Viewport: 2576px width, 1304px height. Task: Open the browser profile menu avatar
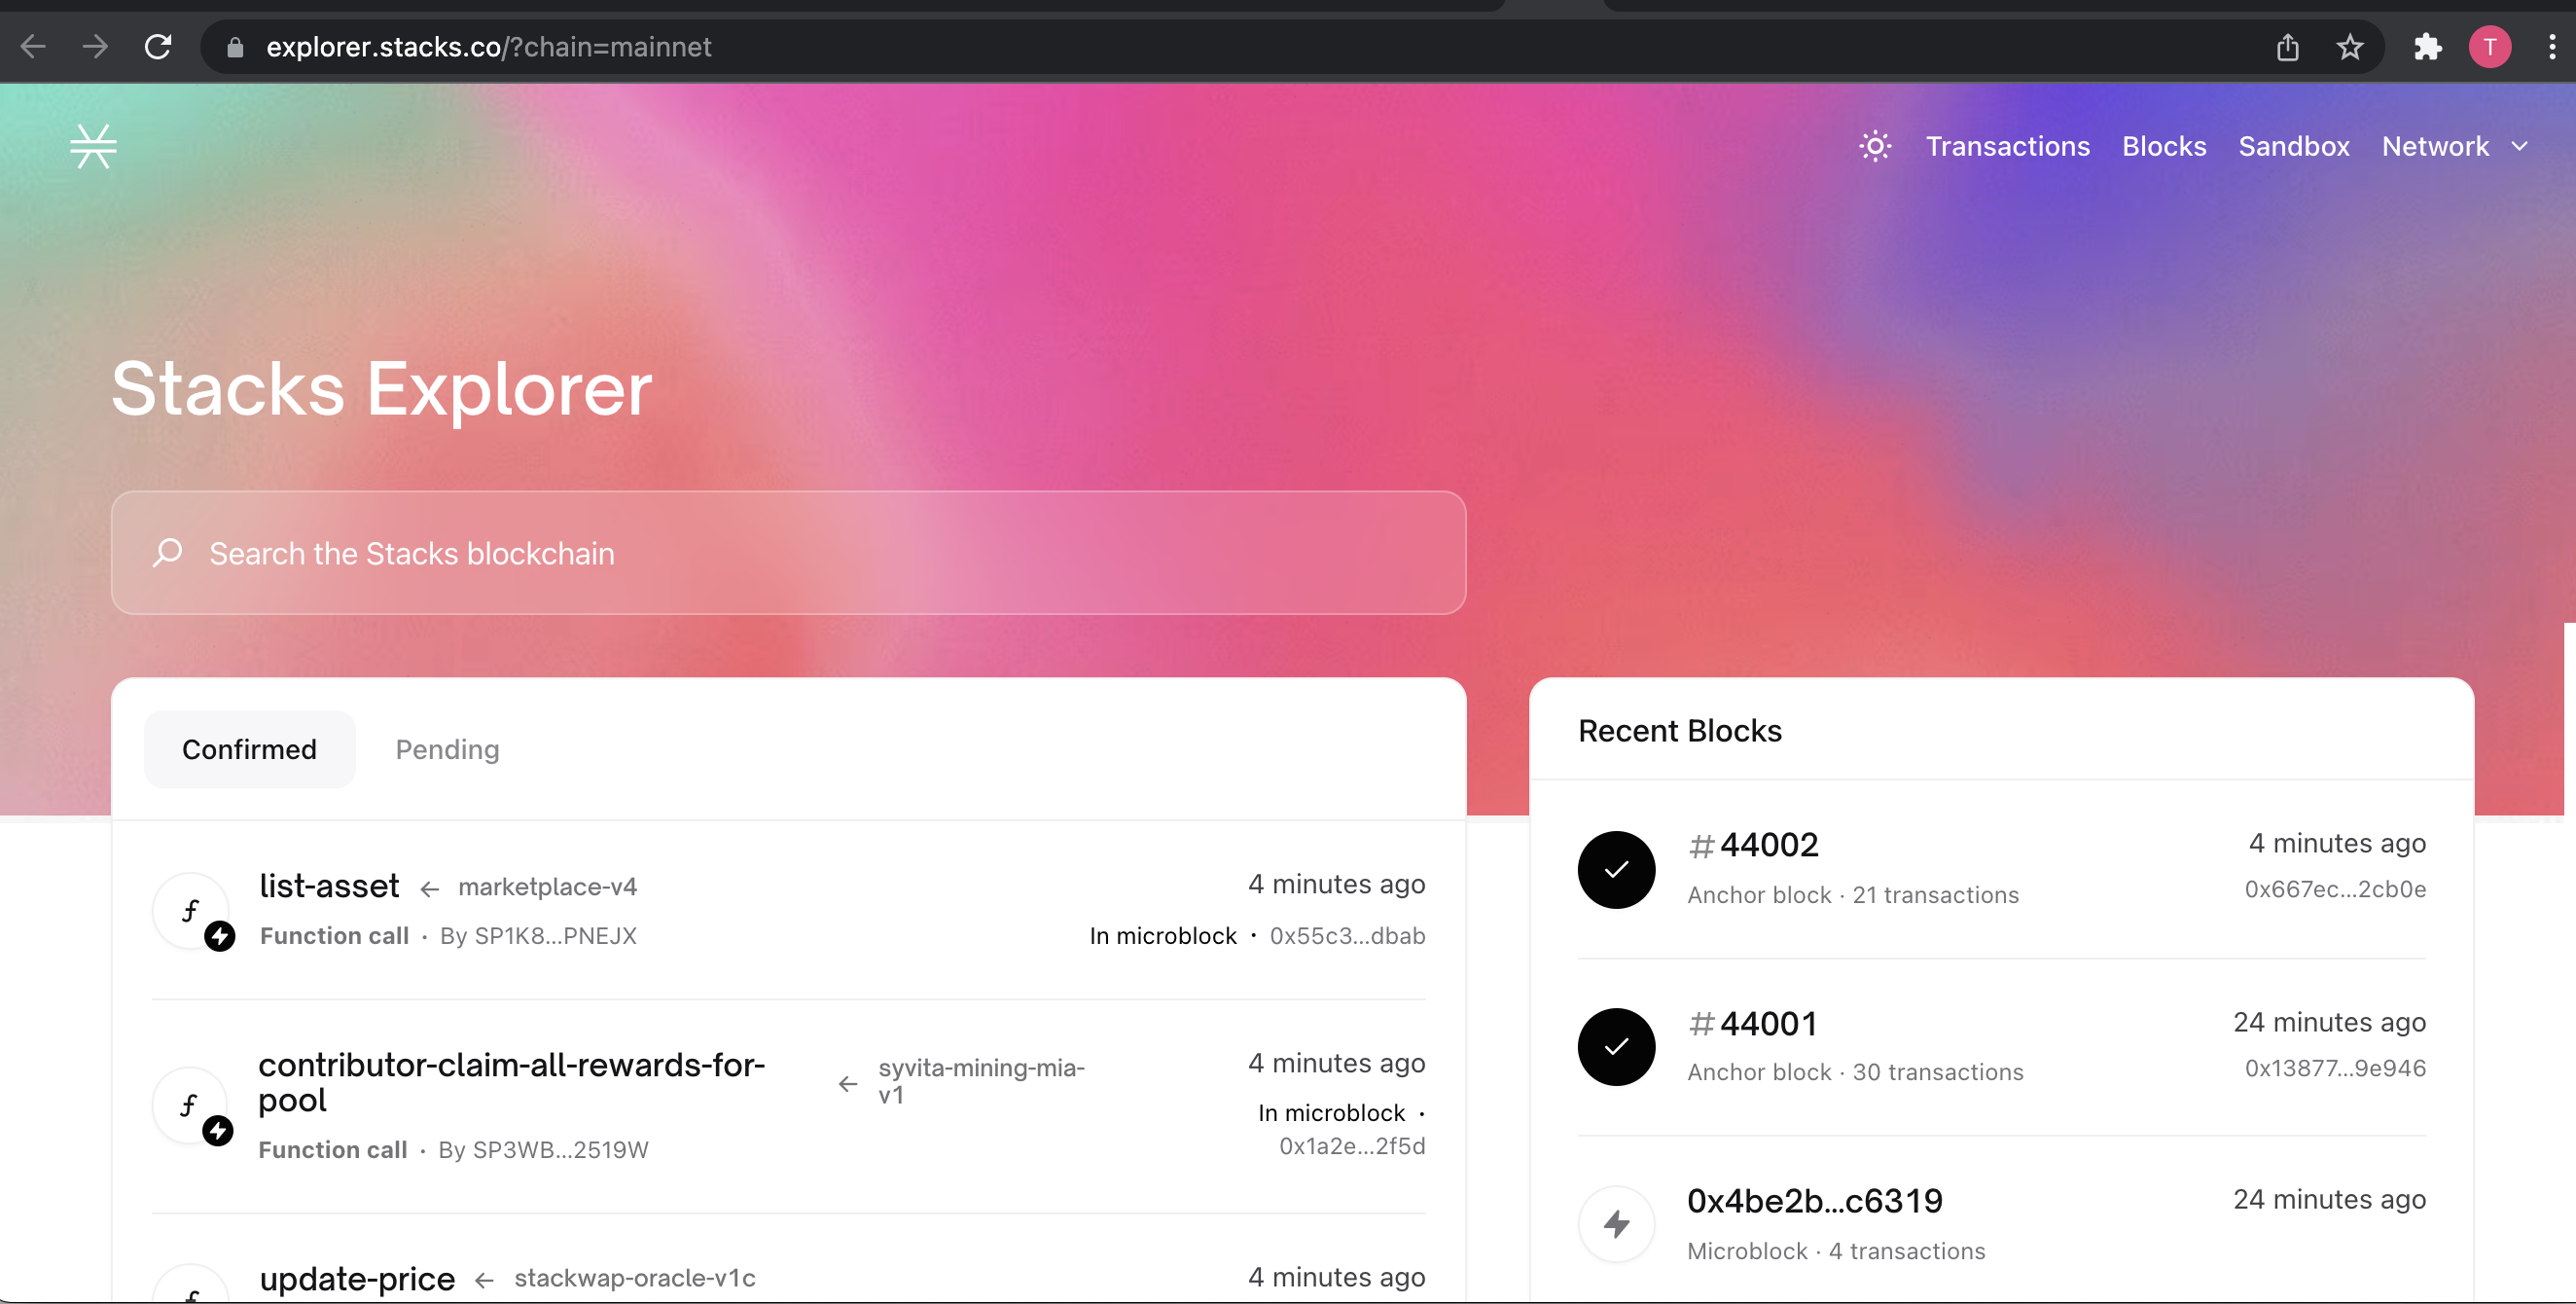[x=2490, y=47]
